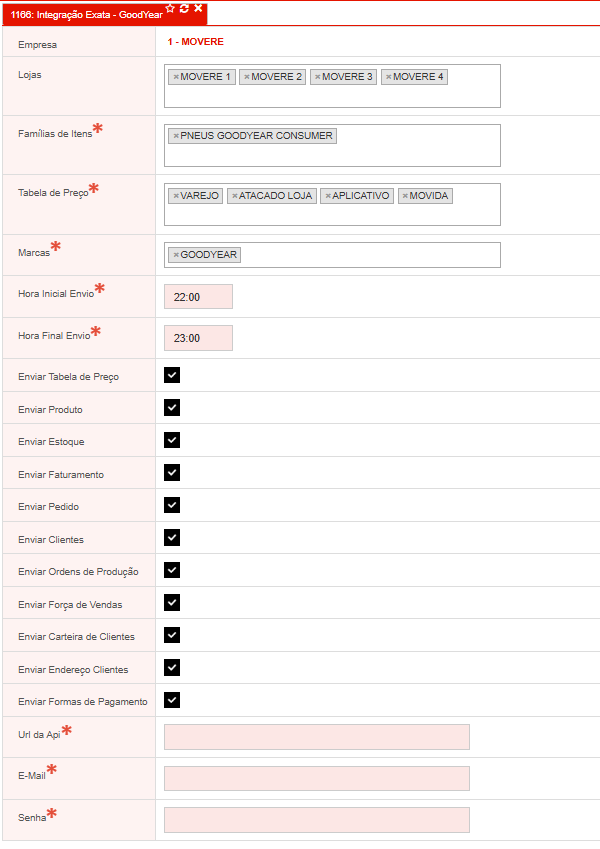Click the Hora Inicial Envio time field
This screenshot has width=600, height=849.
[198, 297]
